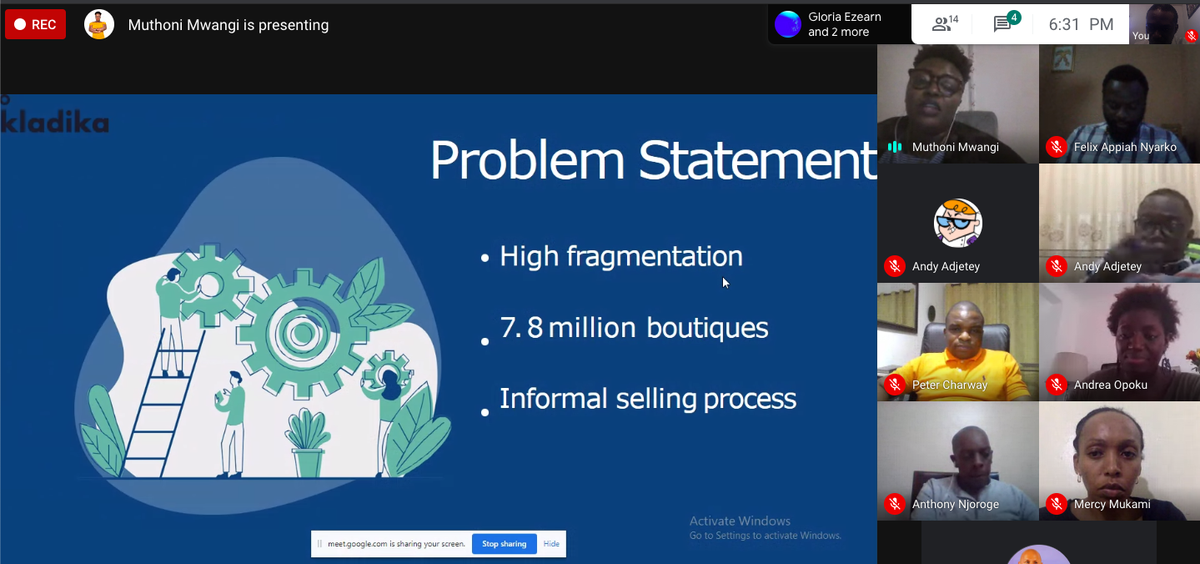Open the participants list icon showing 14
Viewport: 1200px width, 564px height.
coord(945,24)
